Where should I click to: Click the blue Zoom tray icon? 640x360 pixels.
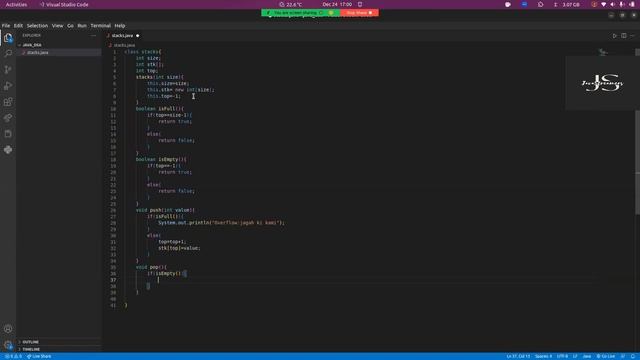click(x=524, y=4)
